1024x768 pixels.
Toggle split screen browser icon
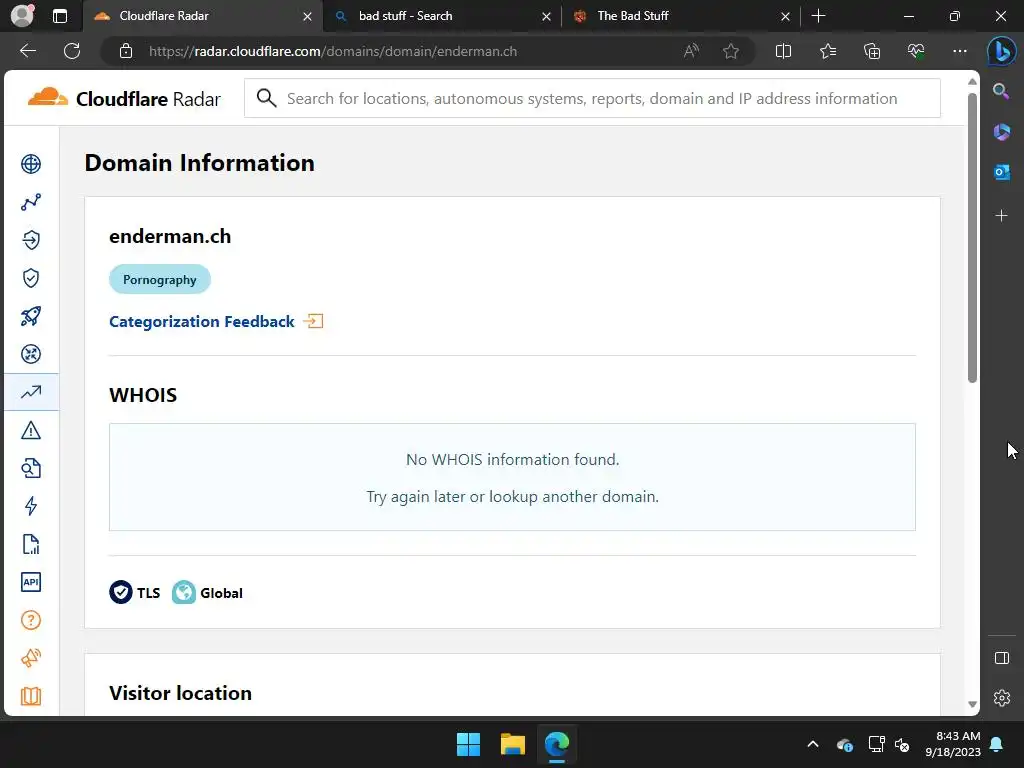pyautogui.click(x=783, y=51)
